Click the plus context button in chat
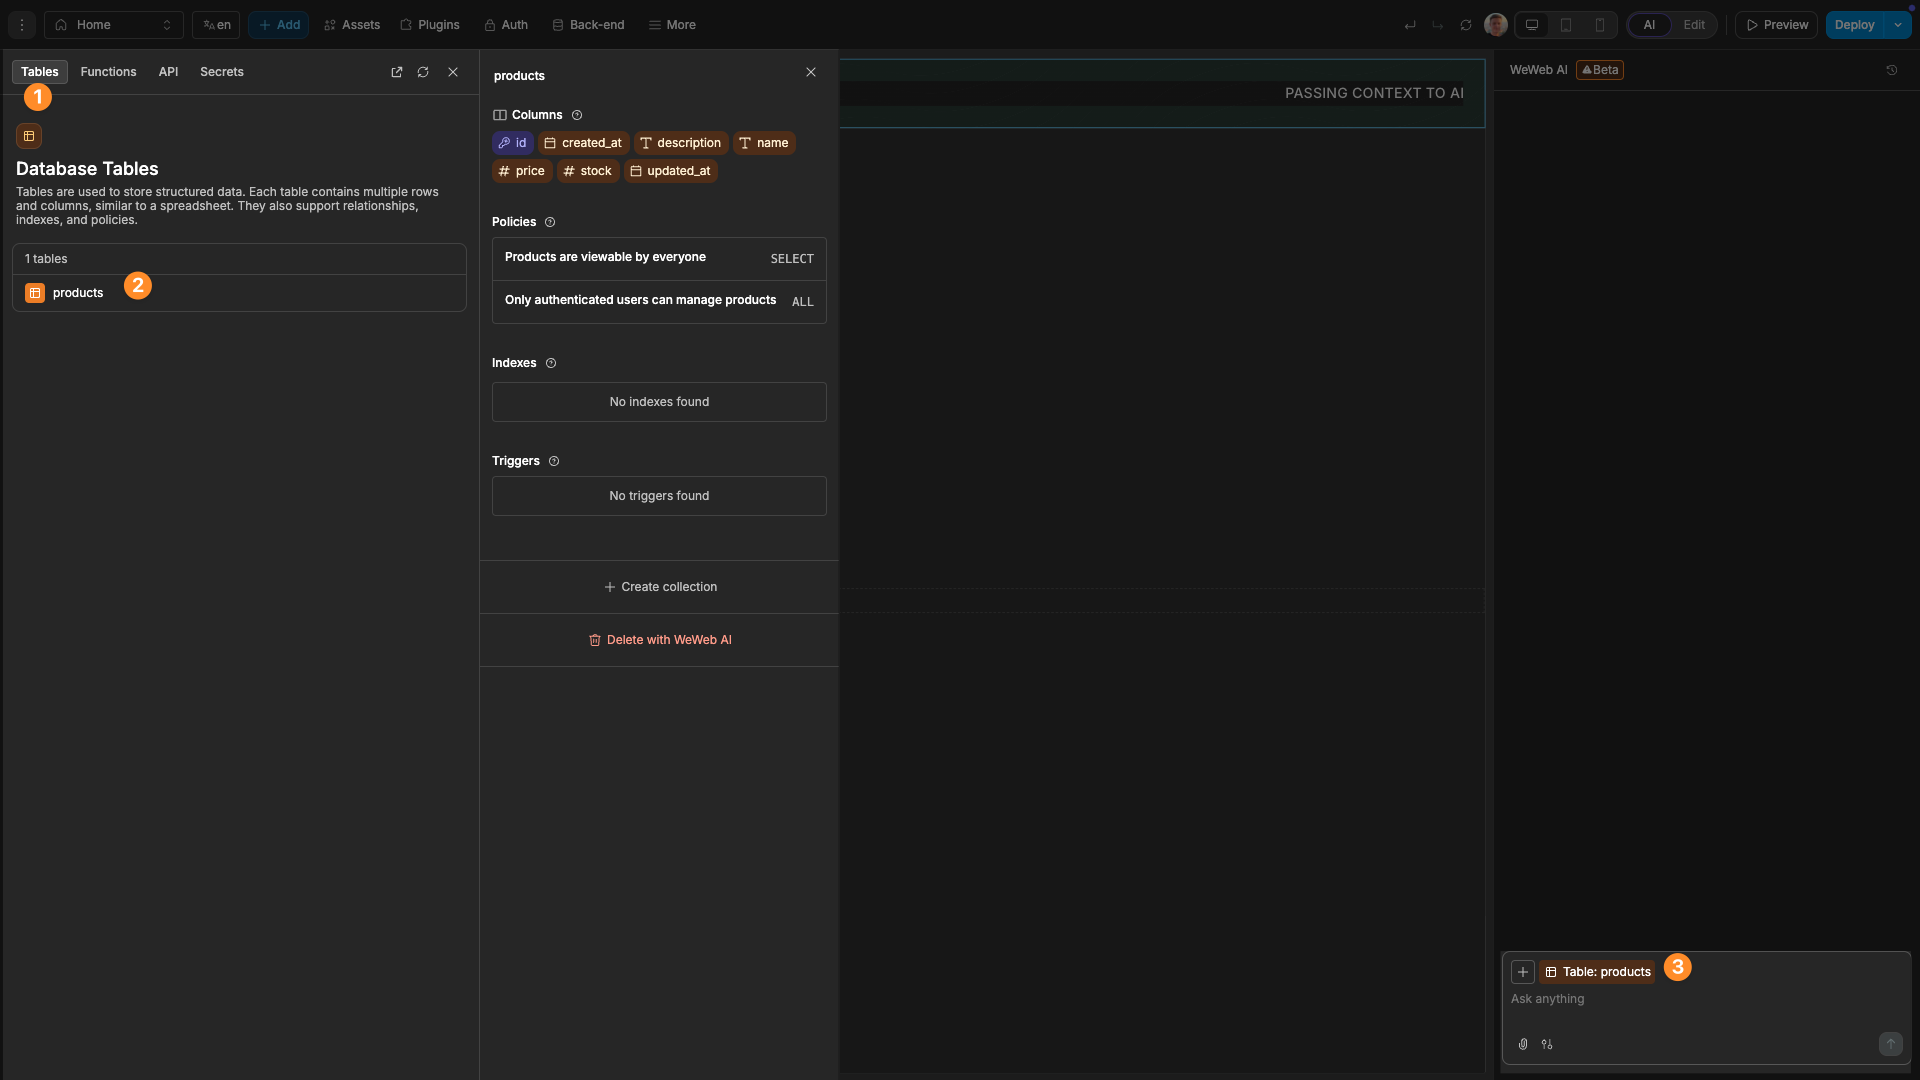Viewport: 1920px width, 1080px height. pyautogui.click(x=1523, y=972)
